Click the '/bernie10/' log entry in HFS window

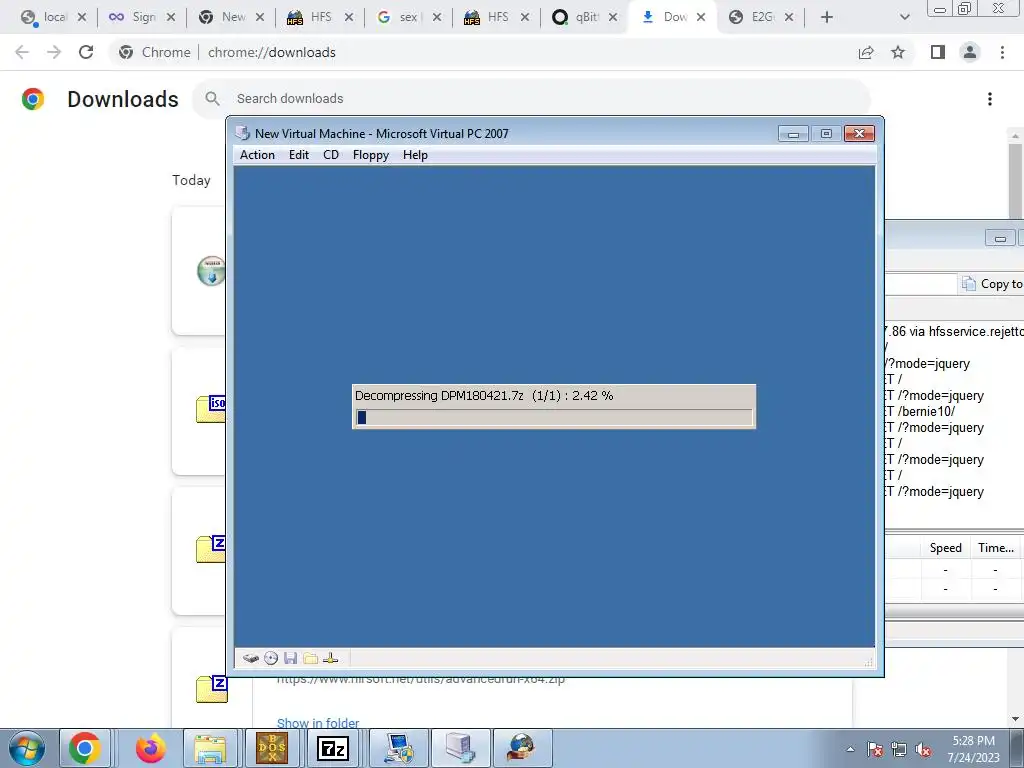pos(921,411)
